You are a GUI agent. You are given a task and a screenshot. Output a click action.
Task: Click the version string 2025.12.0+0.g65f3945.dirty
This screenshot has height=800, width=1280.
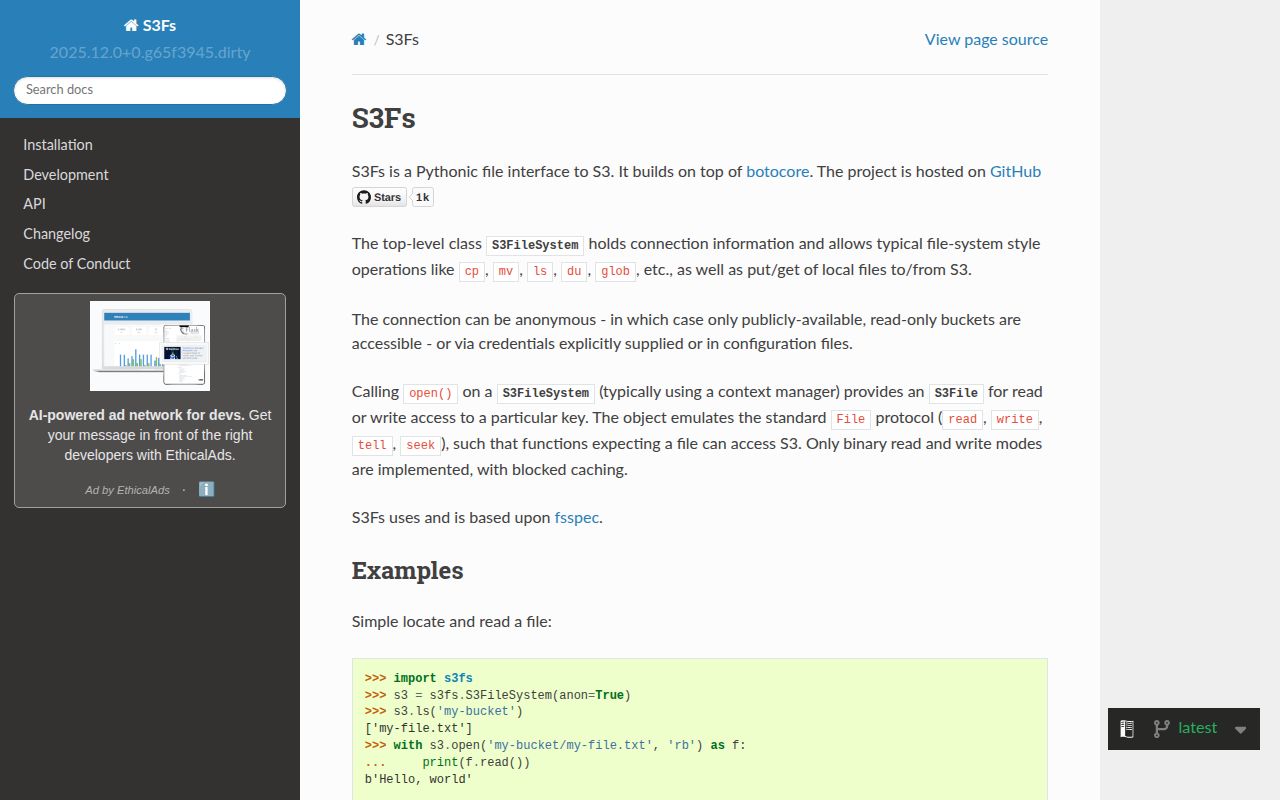pos(150,52)
